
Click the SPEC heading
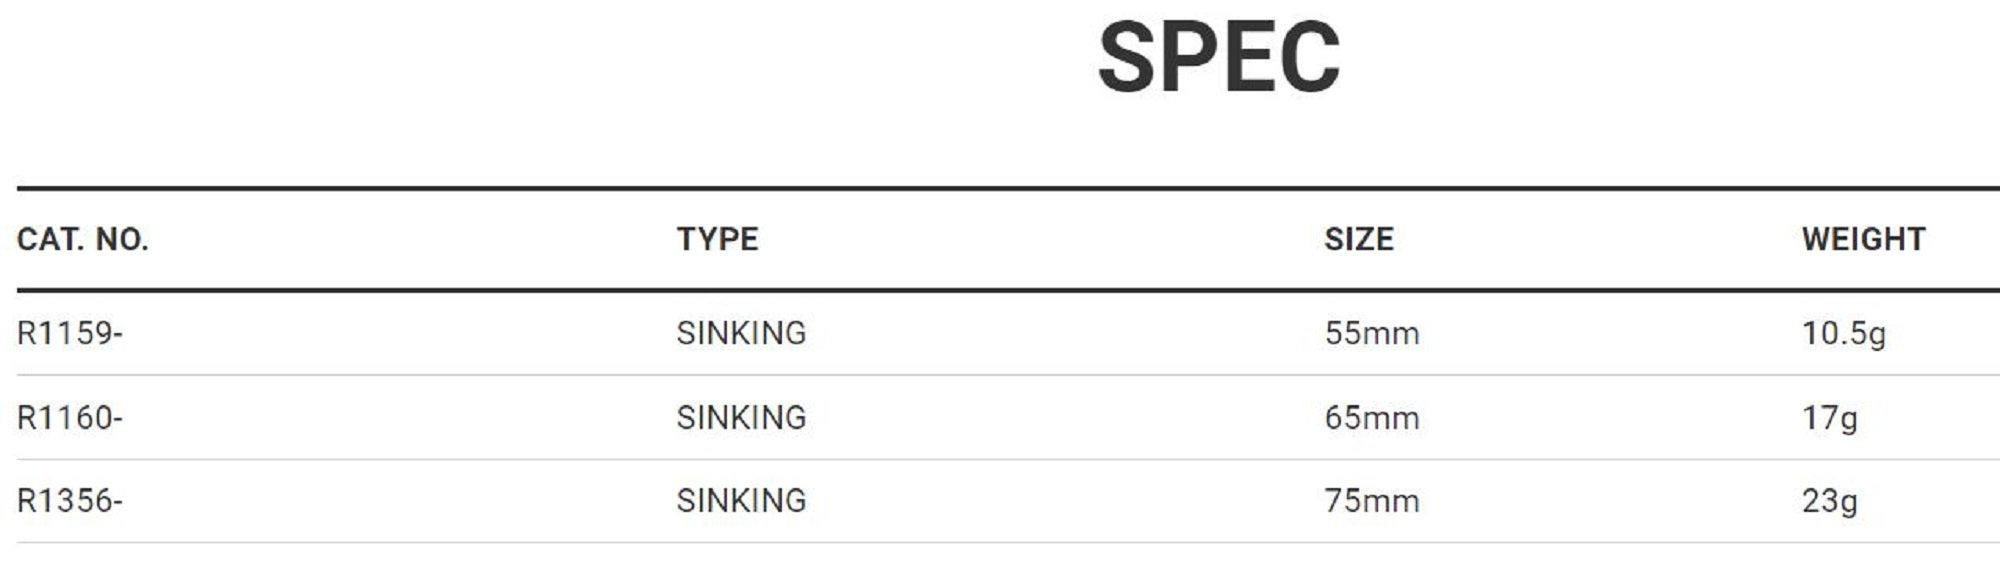(1218, 58)
